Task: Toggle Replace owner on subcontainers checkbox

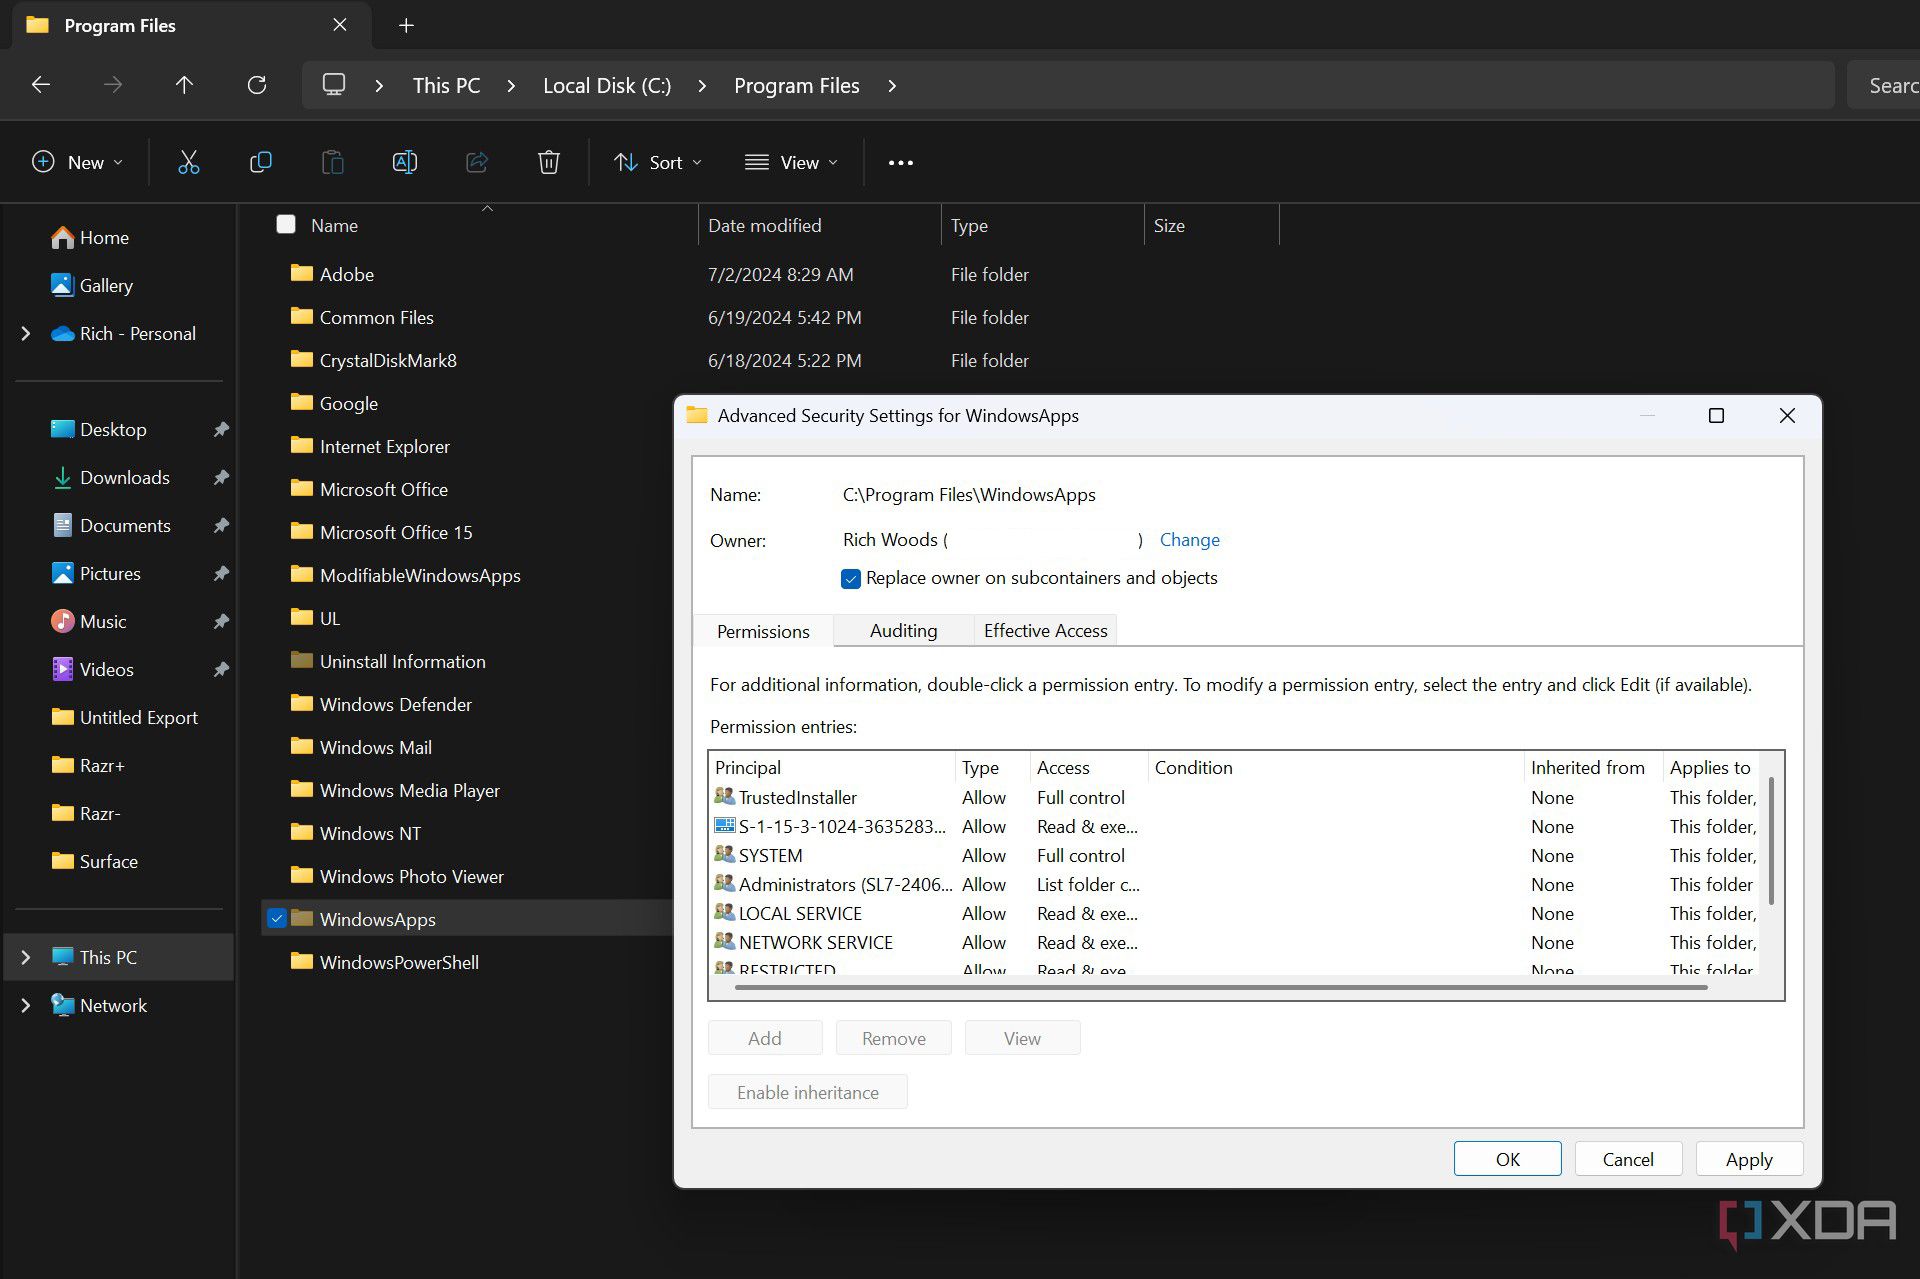Action: click(849, 577)
